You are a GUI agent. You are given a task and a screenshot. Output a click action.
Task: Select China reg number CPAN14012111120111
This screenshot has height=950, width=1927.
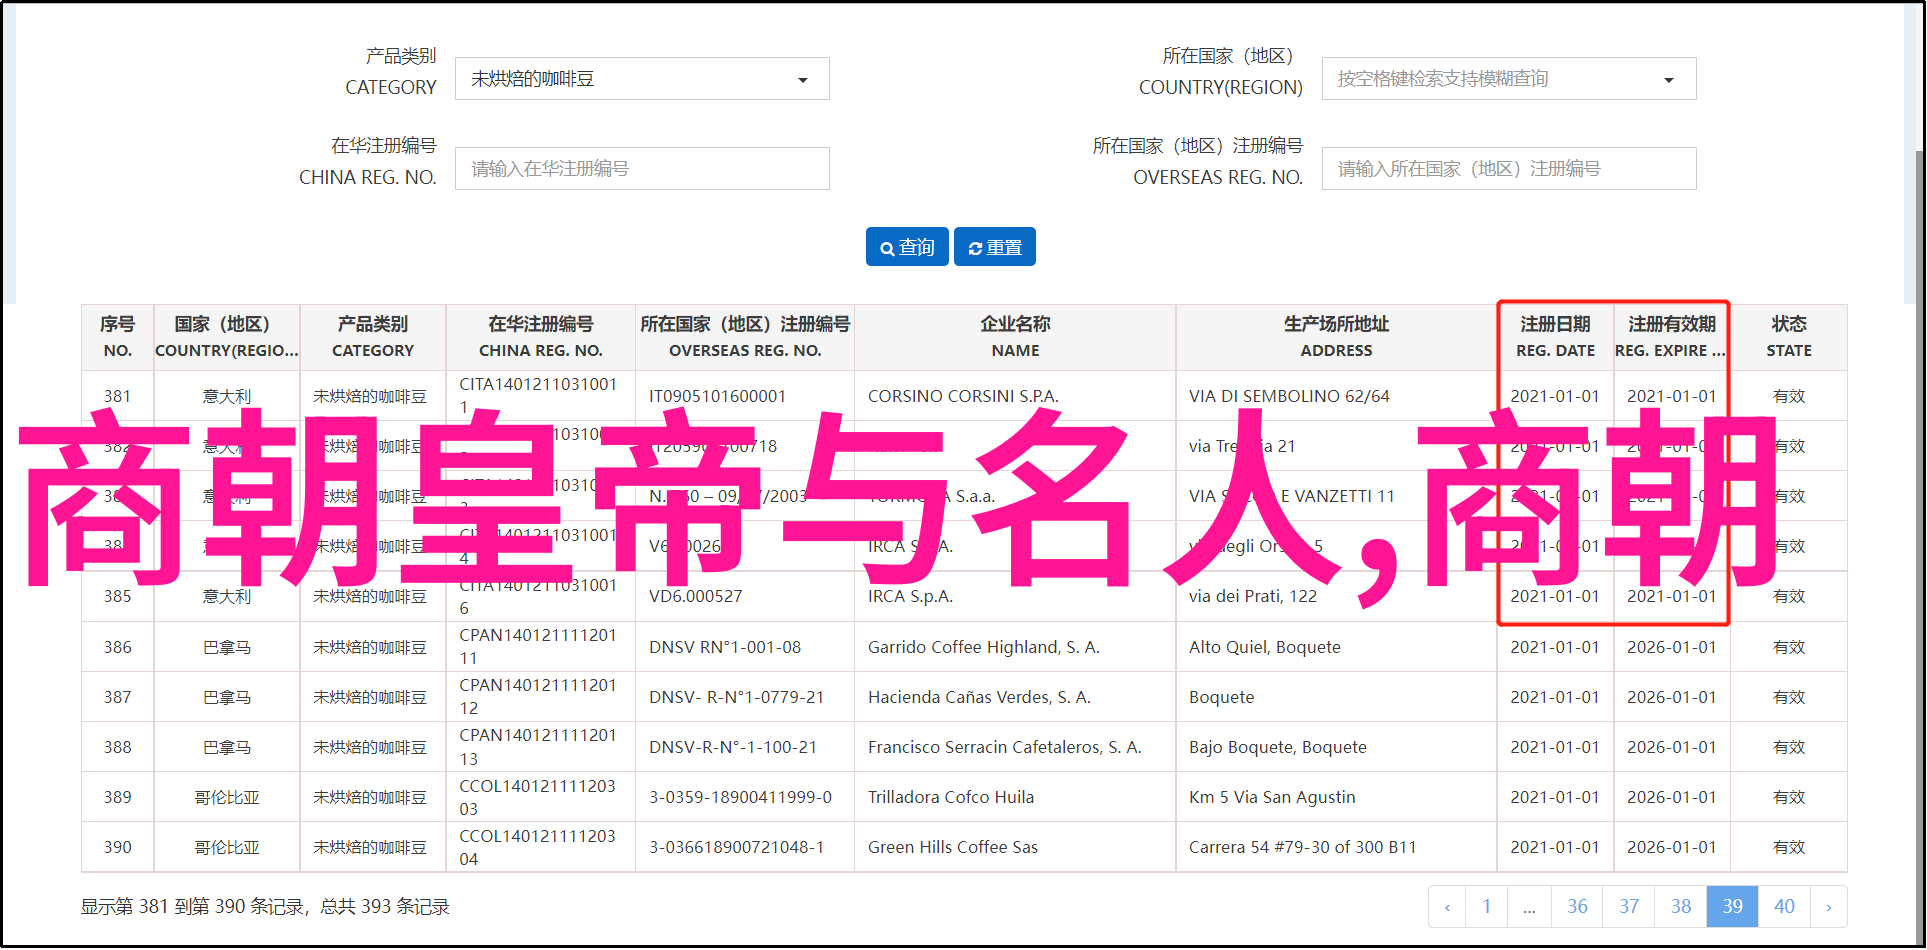coord(538,647)
